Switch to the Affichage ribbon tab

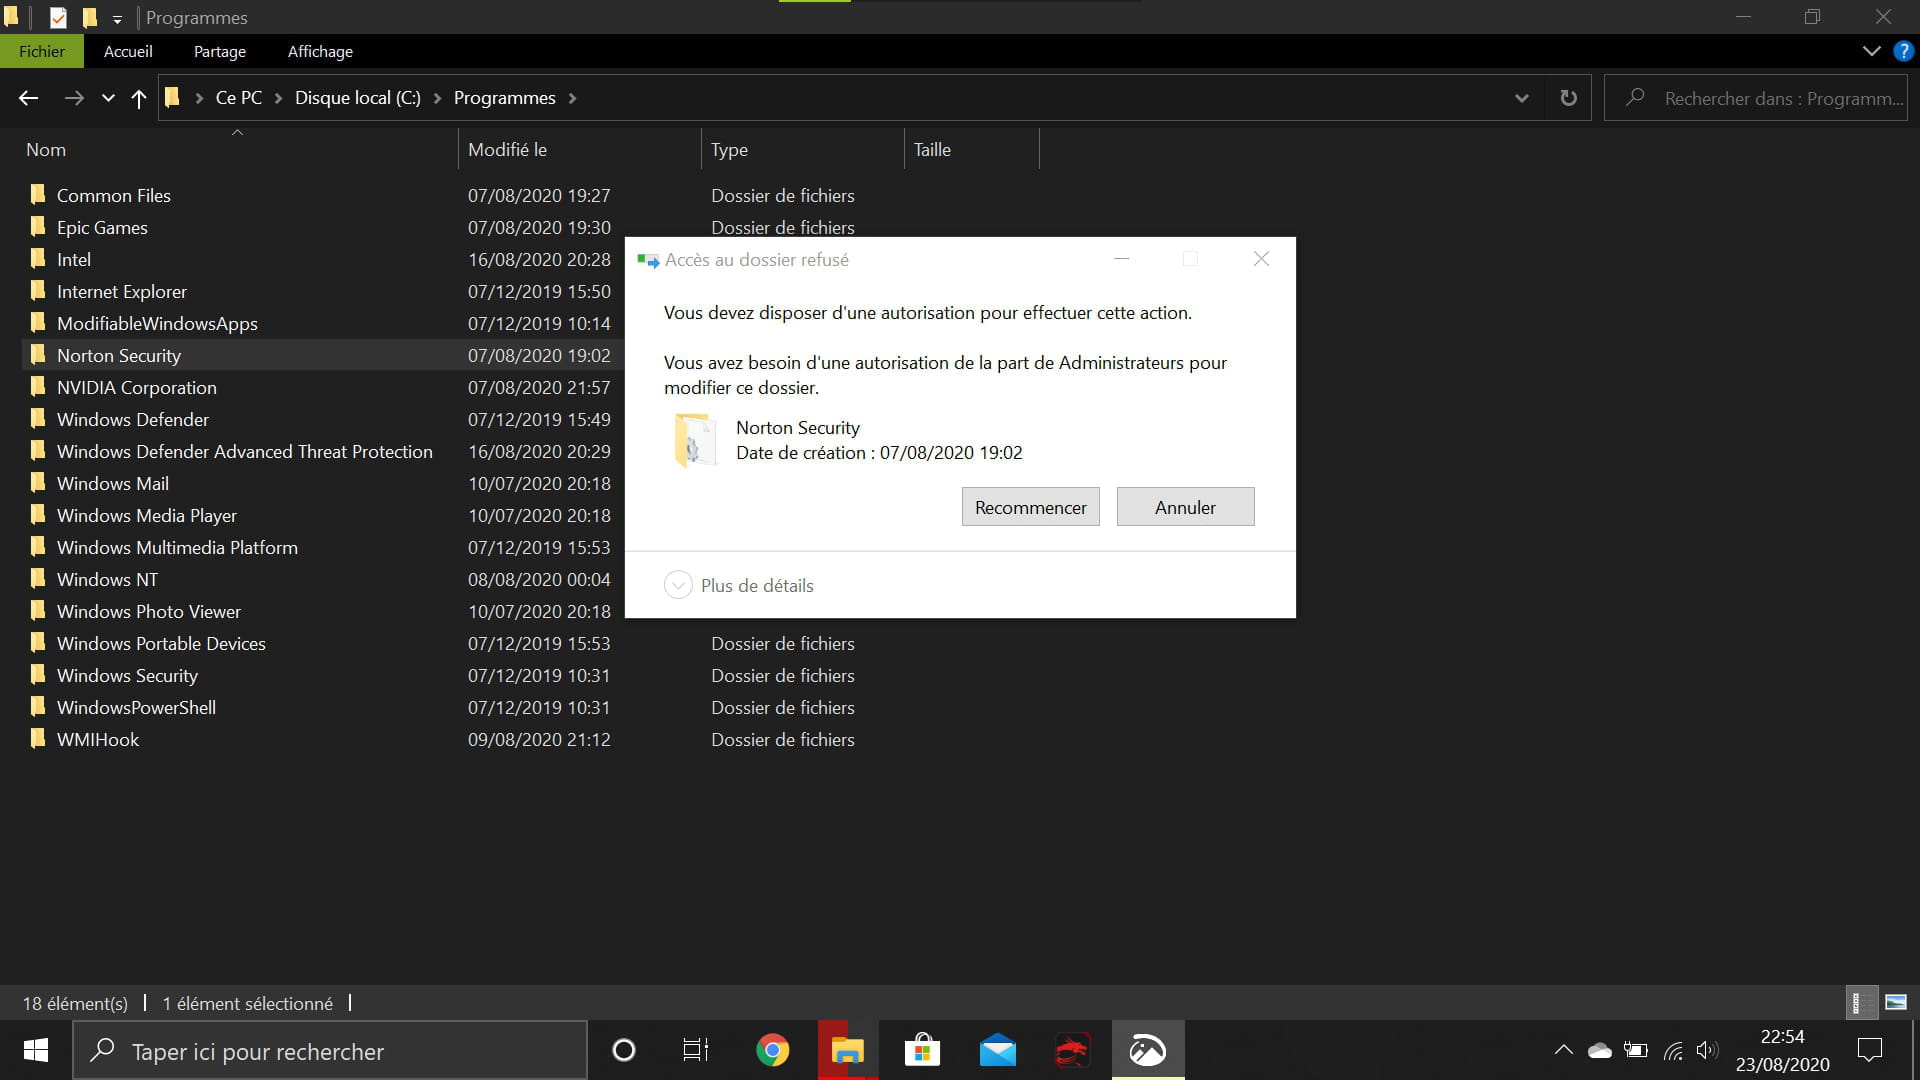320,51
